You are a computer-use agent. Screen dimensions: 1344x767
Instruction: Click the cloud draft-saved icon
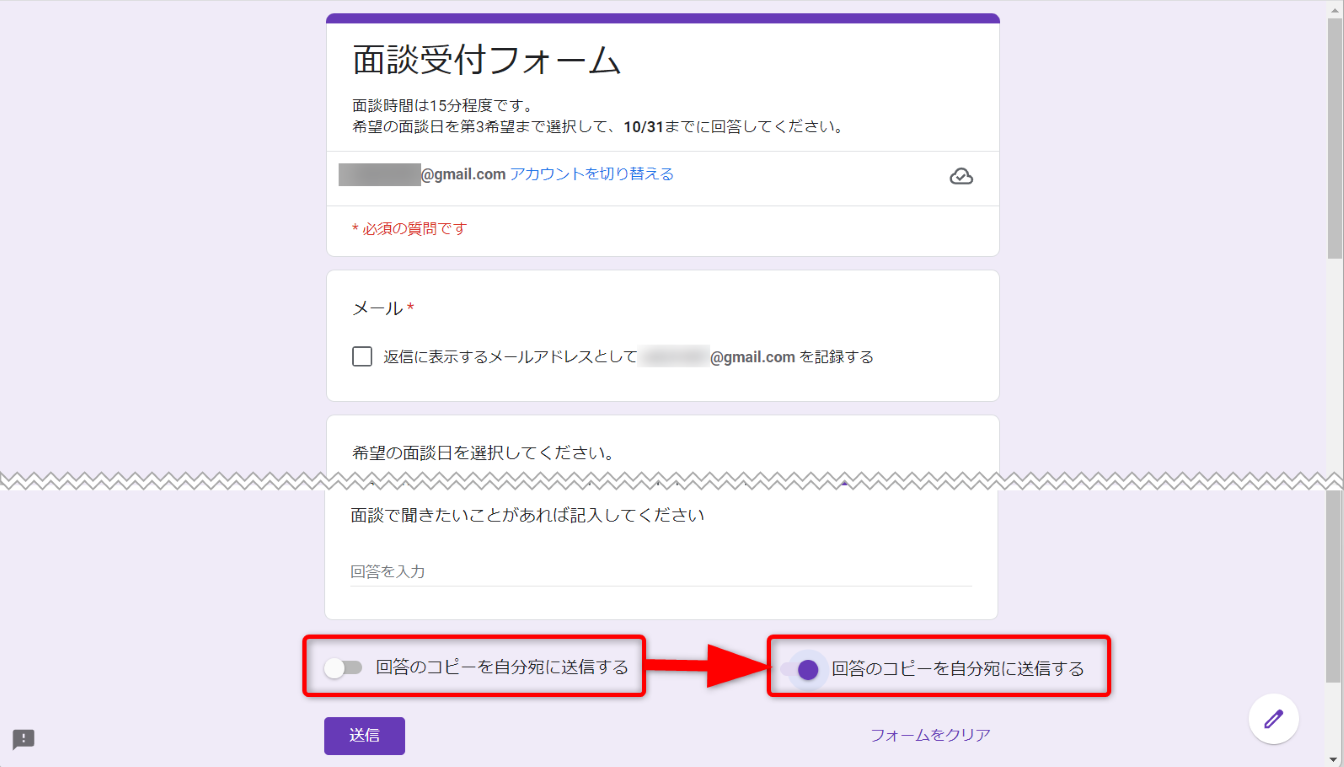(x=961, y=177)
